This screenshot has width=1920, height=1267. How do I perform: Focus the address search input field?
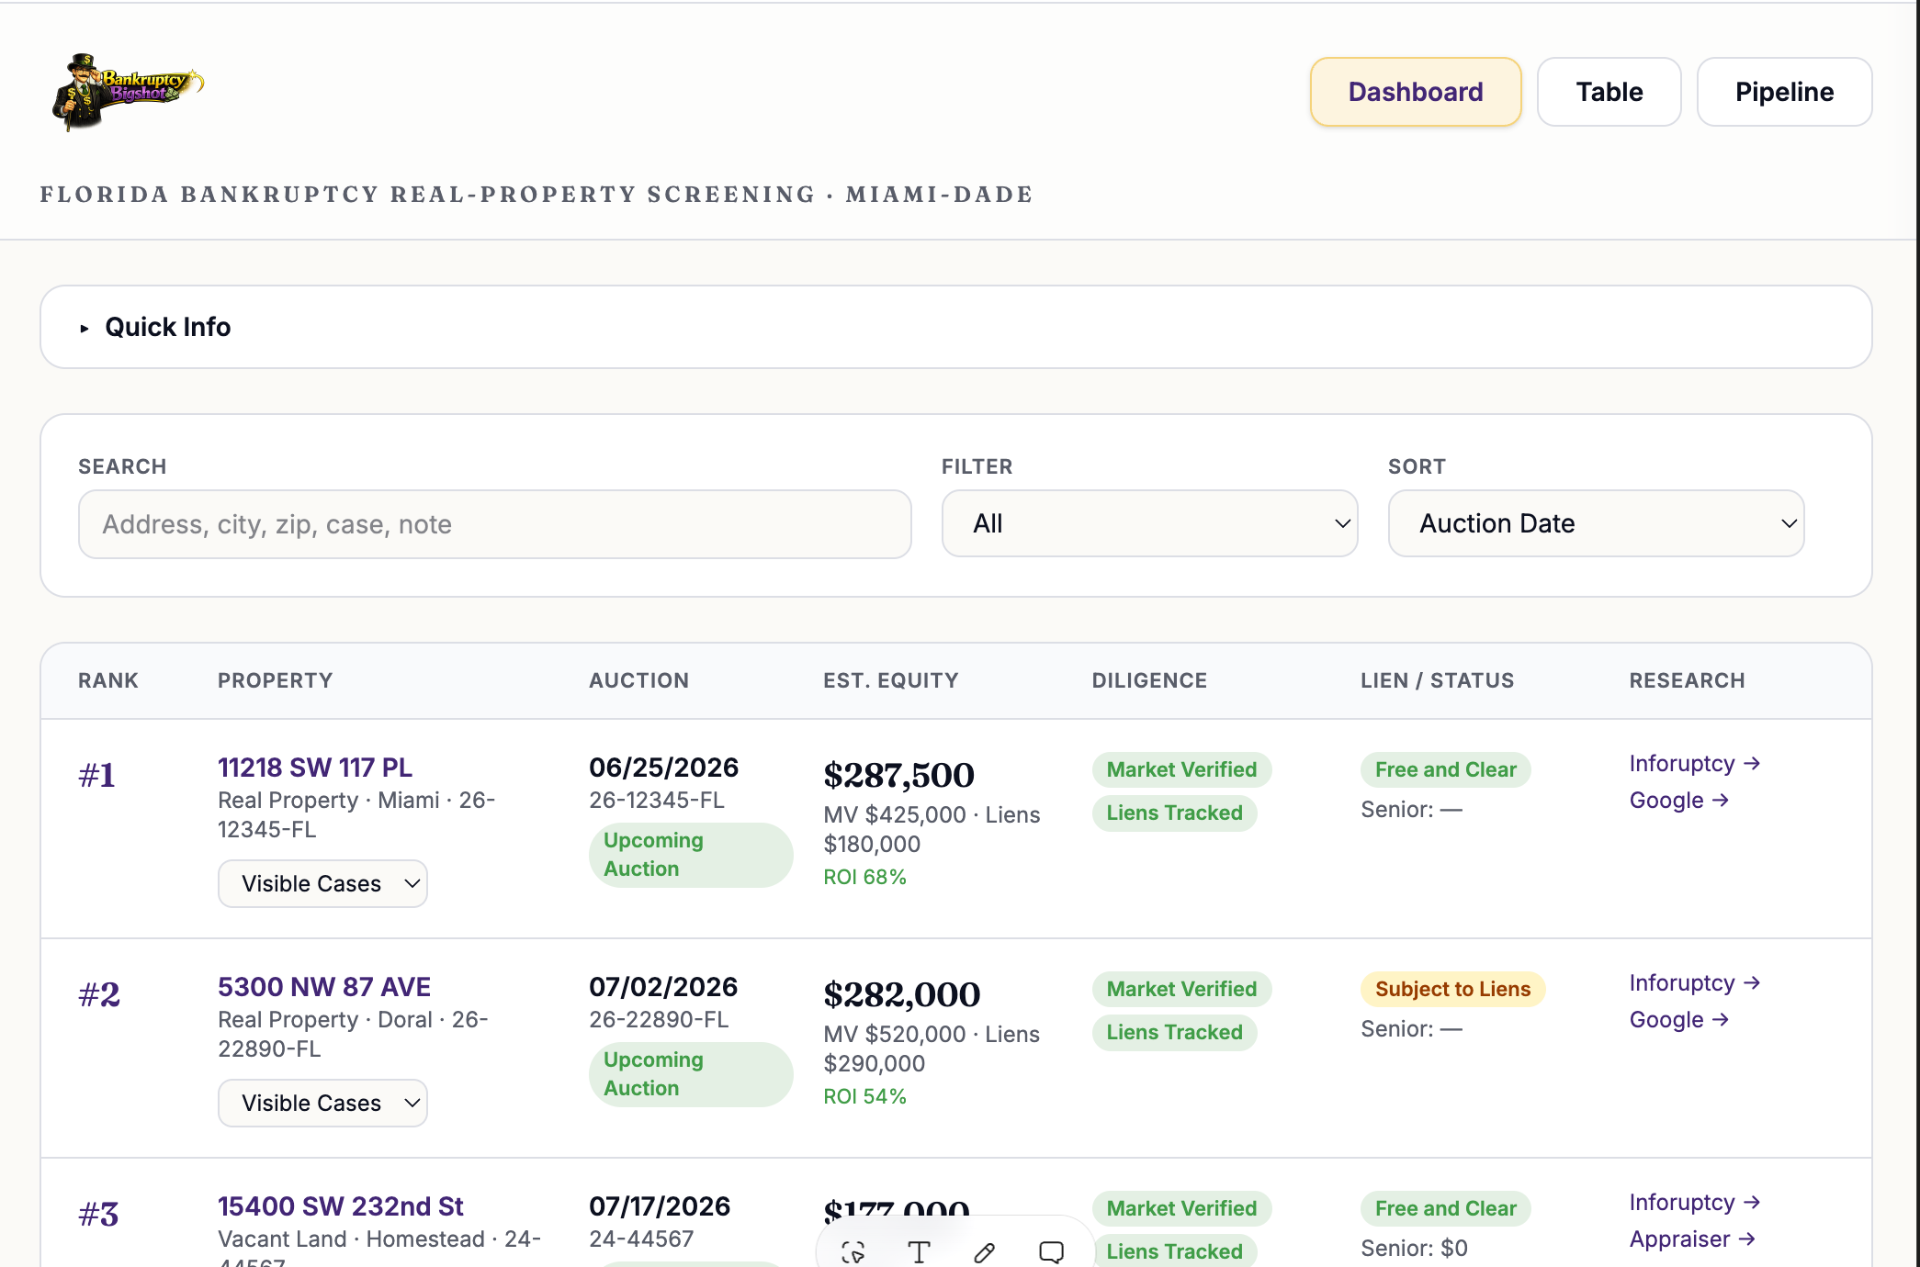(494, 524)
